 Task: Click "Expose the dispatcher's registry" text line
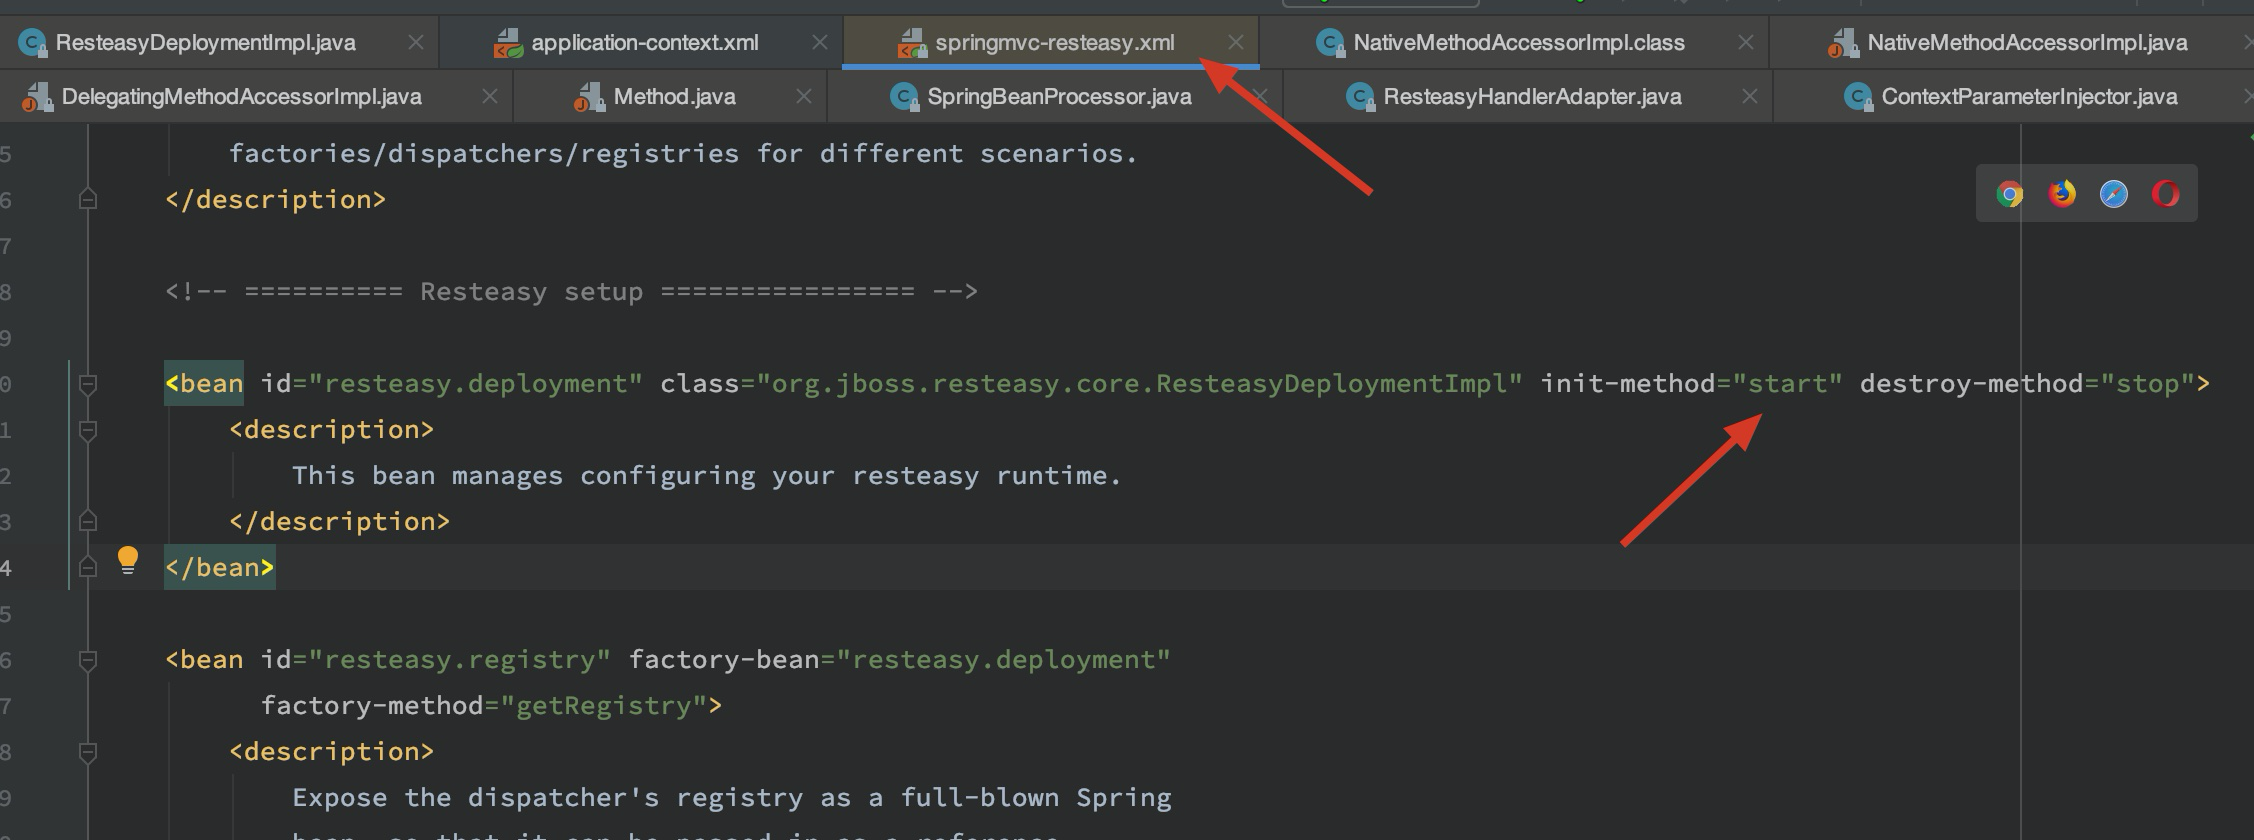pos(731,798)
